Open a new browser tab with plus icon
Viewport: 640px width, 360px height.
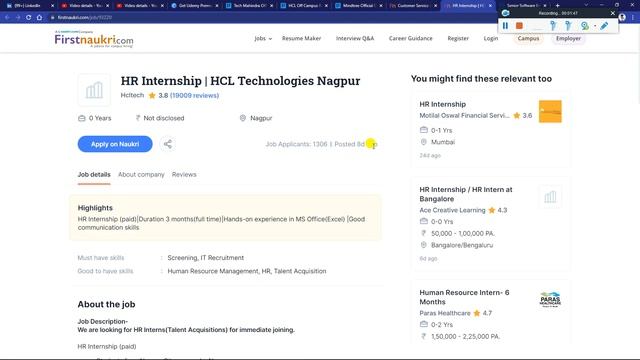tap(558, 6)
